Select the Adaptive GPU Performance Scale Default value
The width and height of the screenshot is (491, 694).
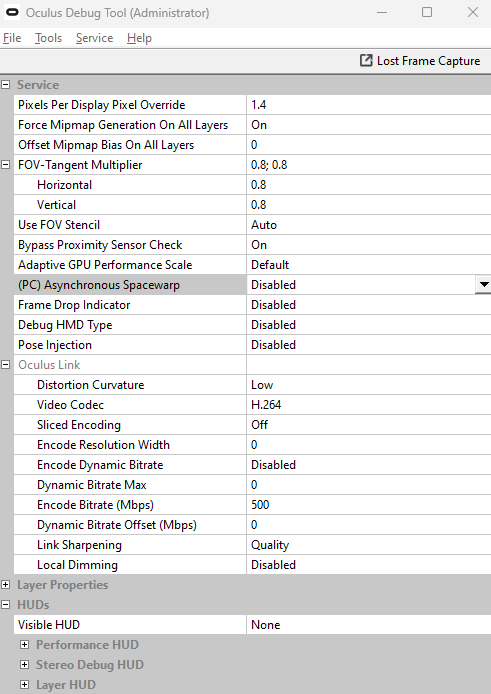pyautogui.click(x=369, y=265)
